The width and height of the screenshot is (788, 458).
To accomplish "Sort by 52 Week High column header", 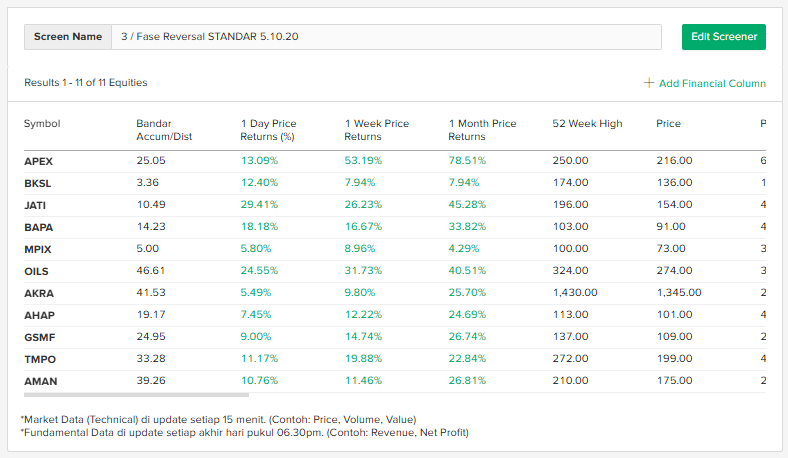I will [587, 124].
